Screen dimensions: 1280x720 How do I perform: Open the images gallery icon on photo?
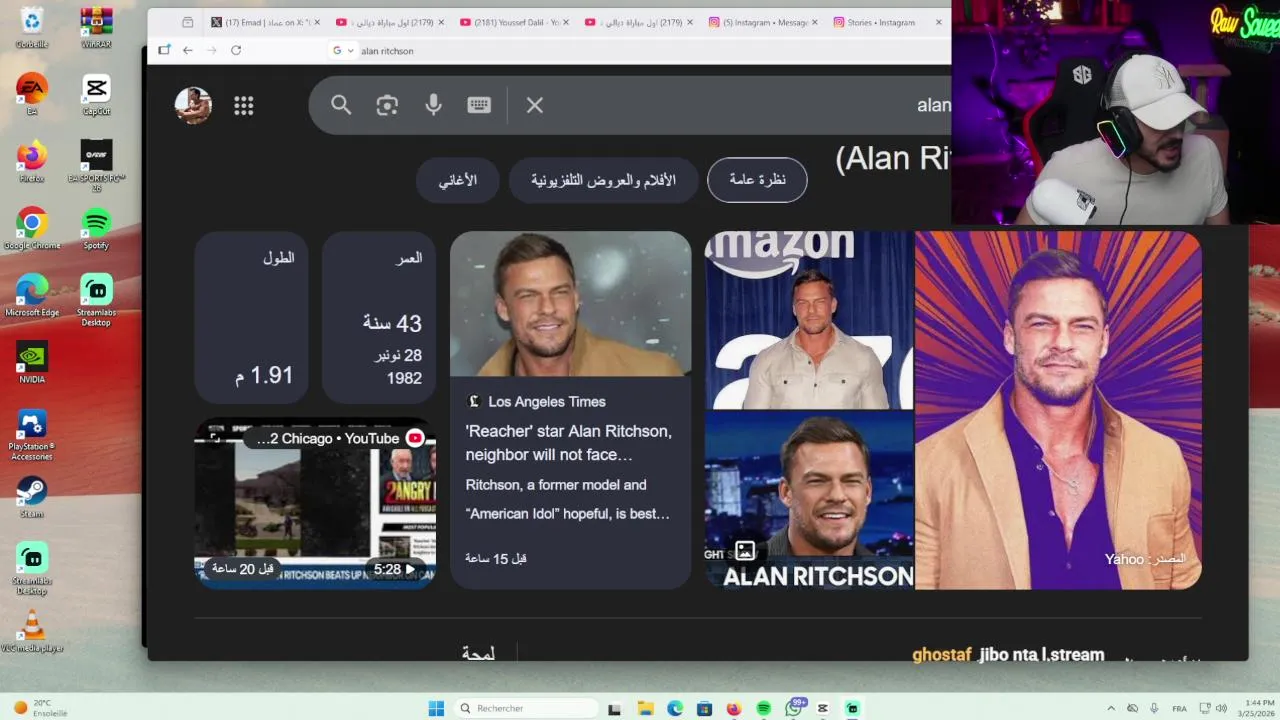[745, 551]
